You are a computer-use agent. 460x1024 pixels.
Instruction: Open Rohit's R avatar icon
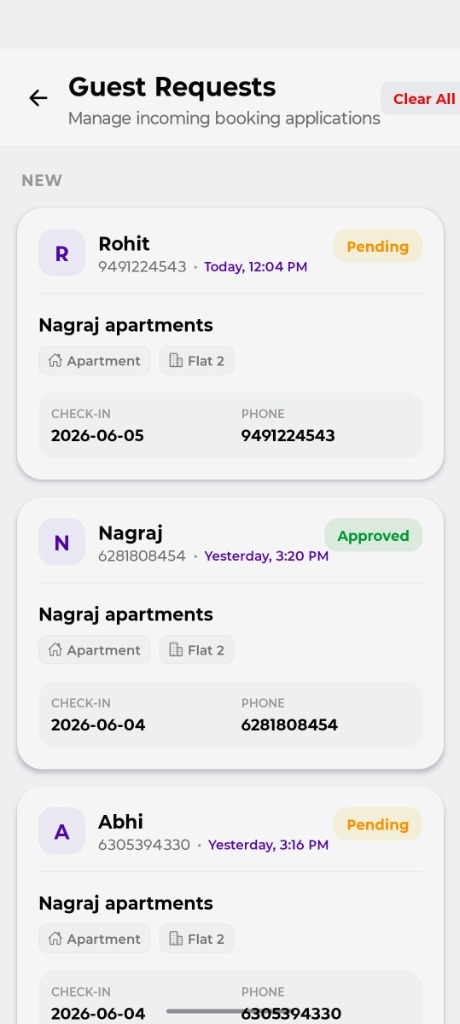(61, 253)
